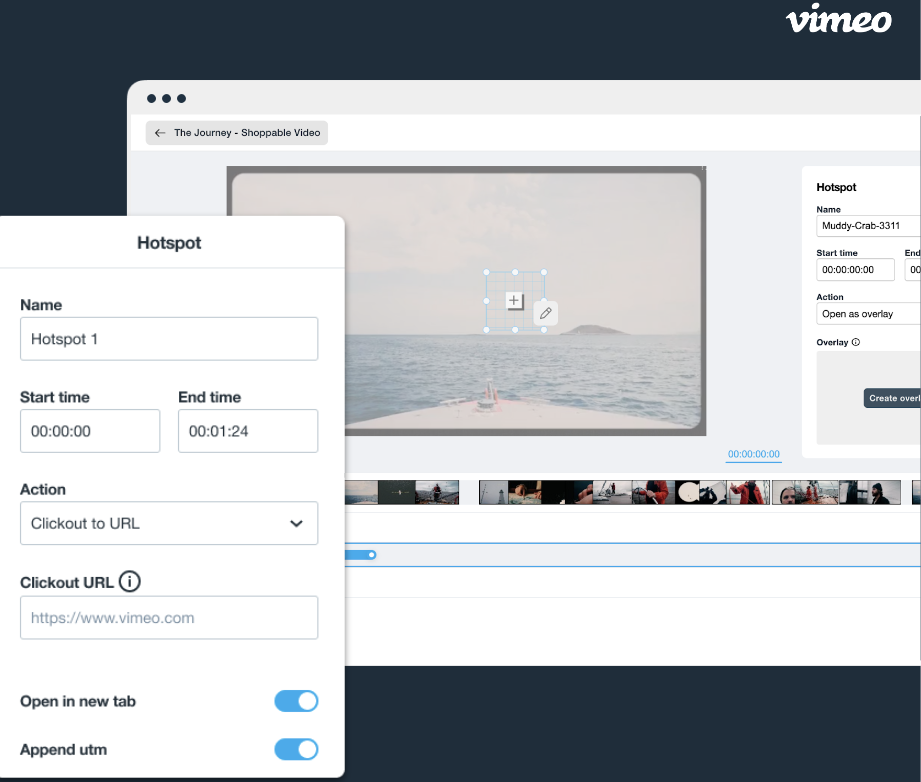Click the End time 00:01:24 field

[248, 431]
